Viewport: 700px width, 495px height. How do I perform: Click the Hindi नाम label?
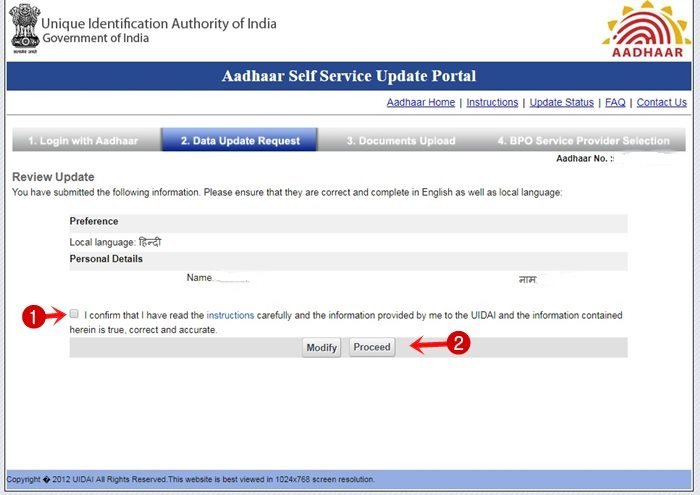click(x=527, y=279)
